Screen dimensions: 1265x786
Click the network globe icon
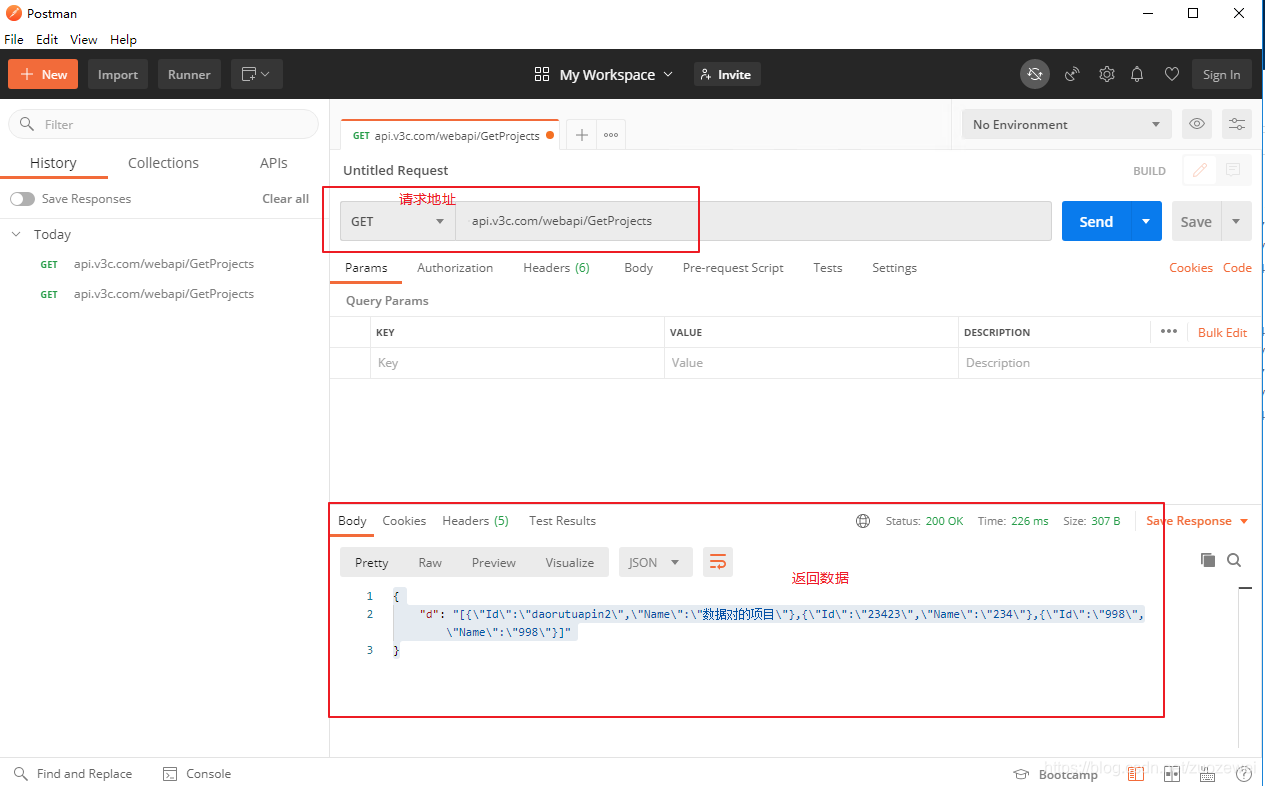863,521
